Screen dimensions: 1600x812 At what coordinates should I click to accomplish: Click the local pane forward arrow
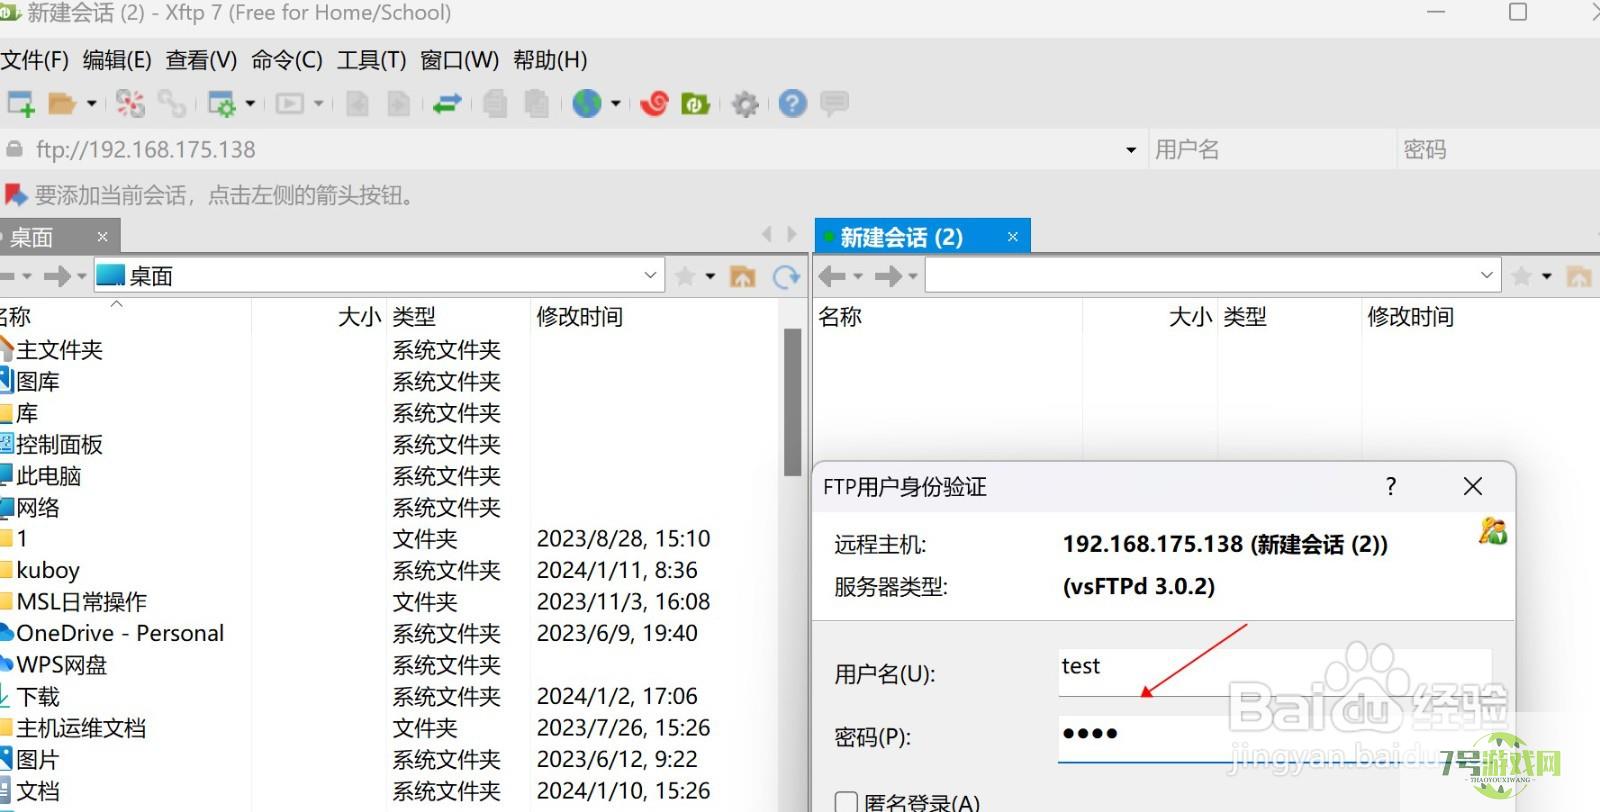point(58,276)
